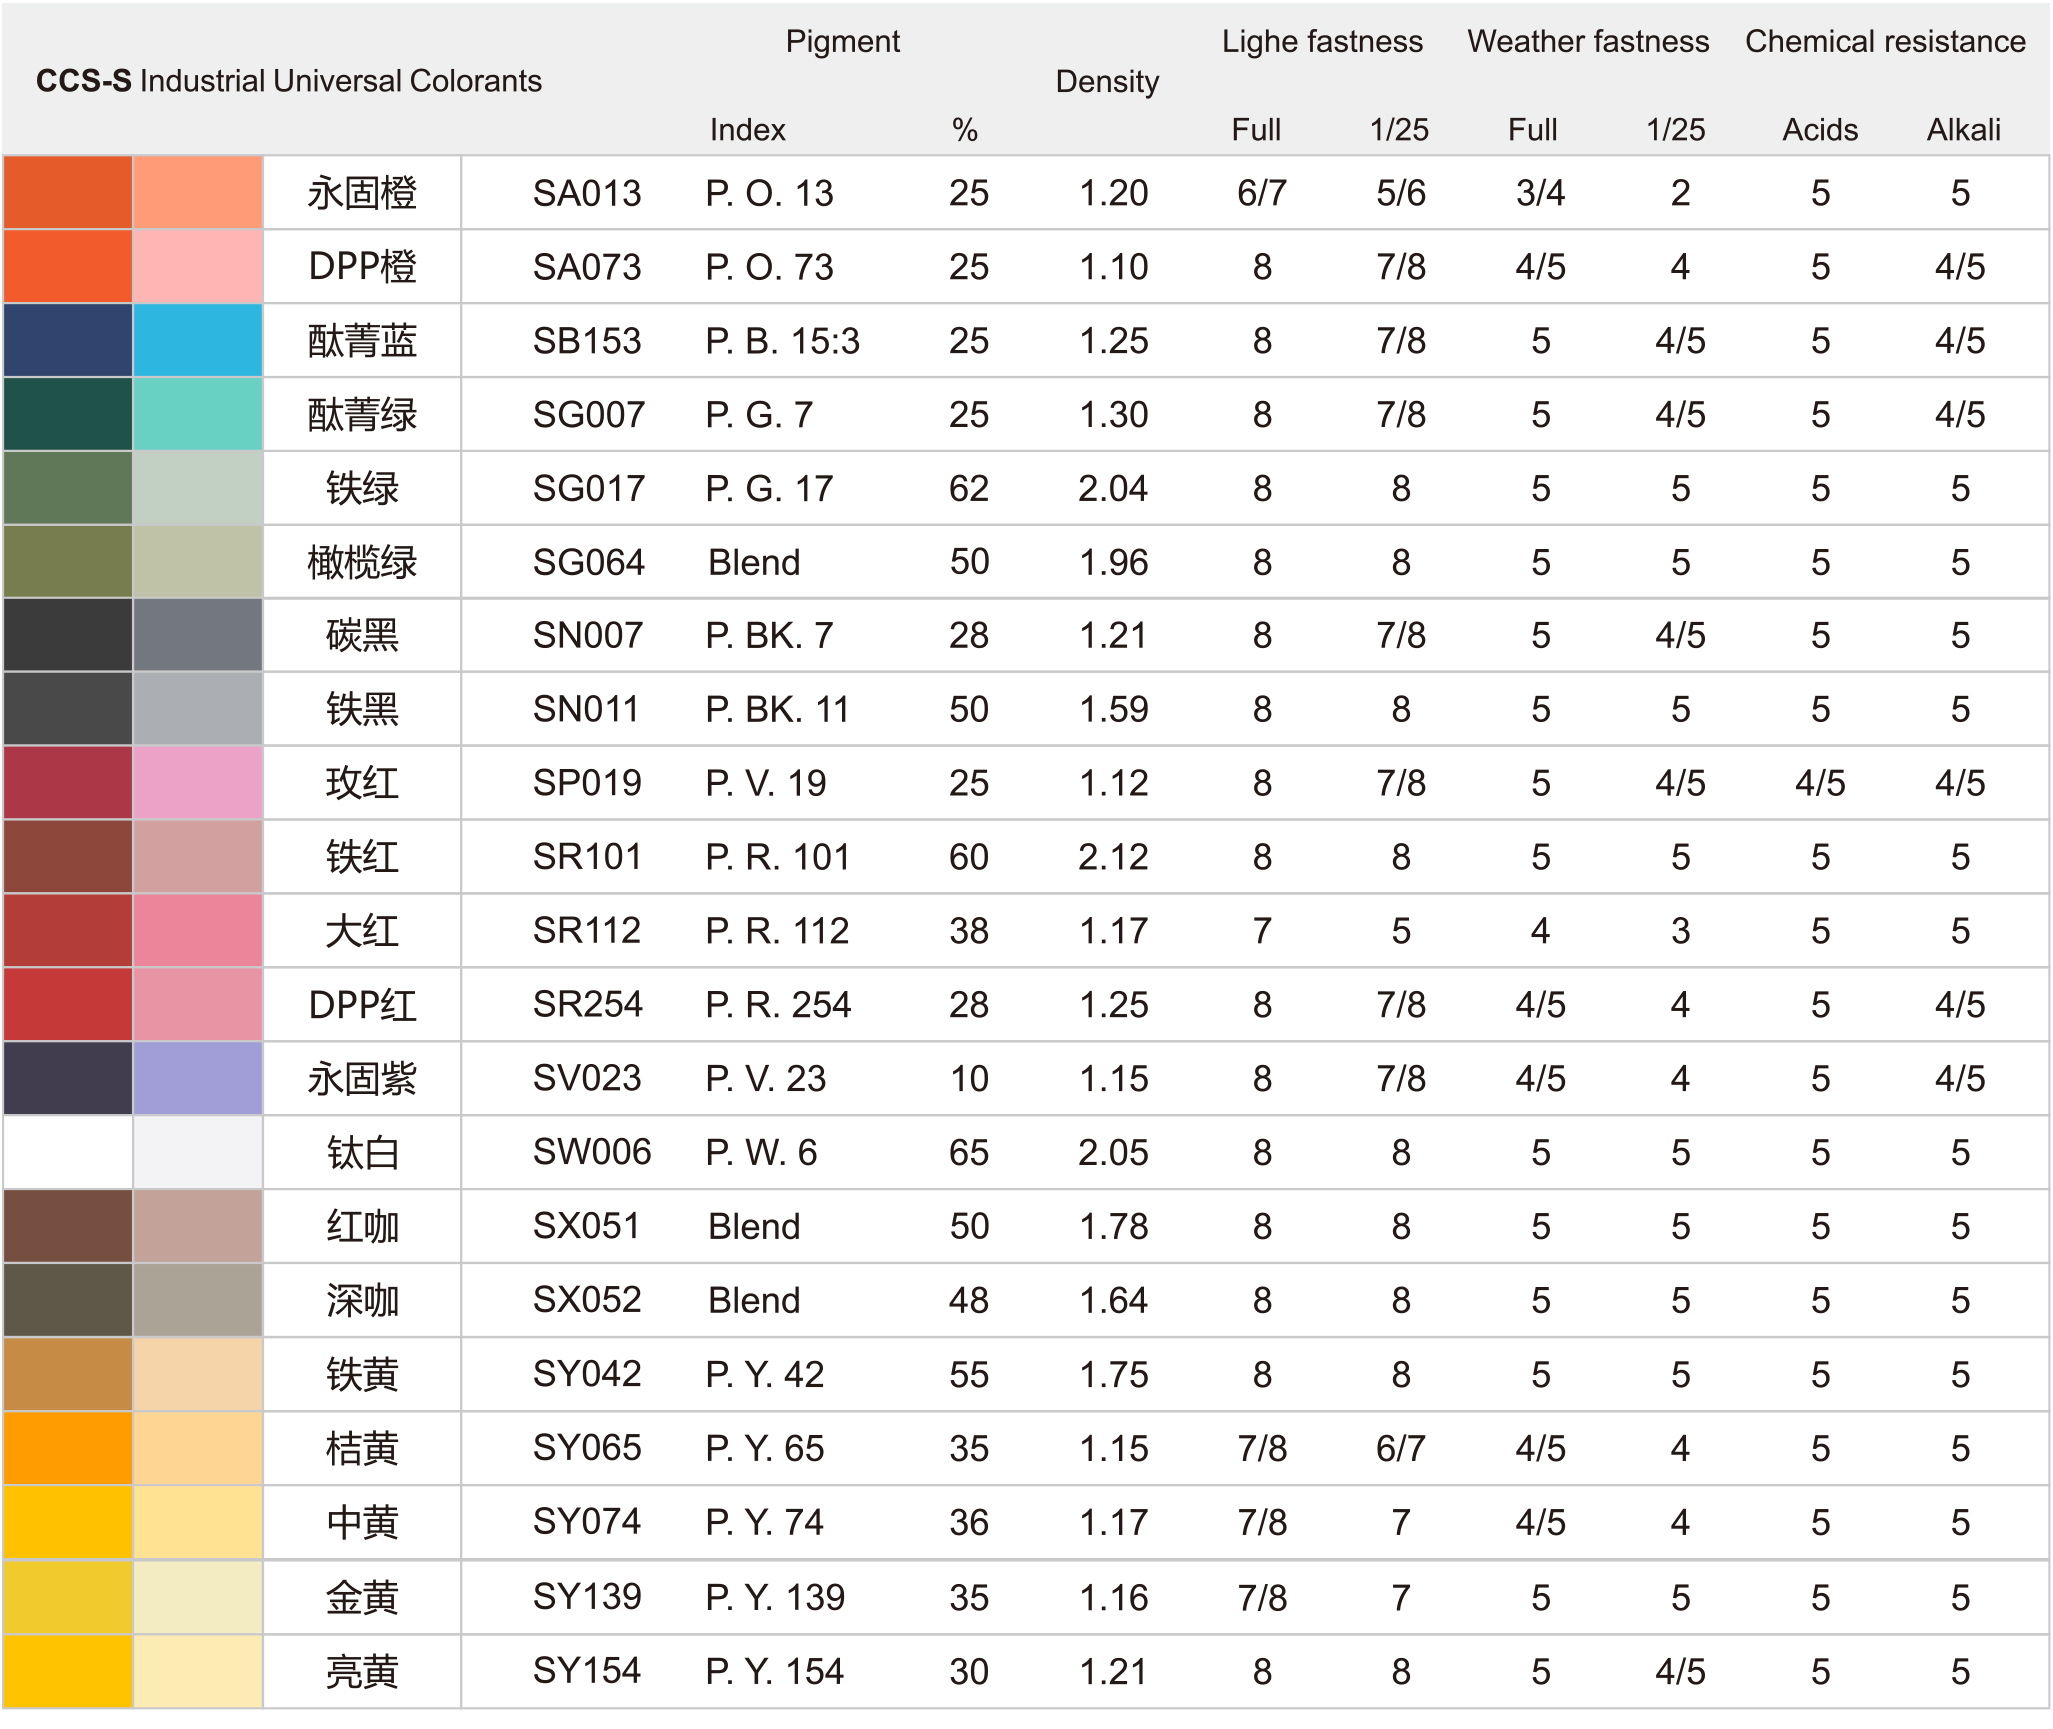Image resolution: width=2053 pixels, height=1729 pixels.
Task: Click the product code 'SY074'
Action: 587,1522
